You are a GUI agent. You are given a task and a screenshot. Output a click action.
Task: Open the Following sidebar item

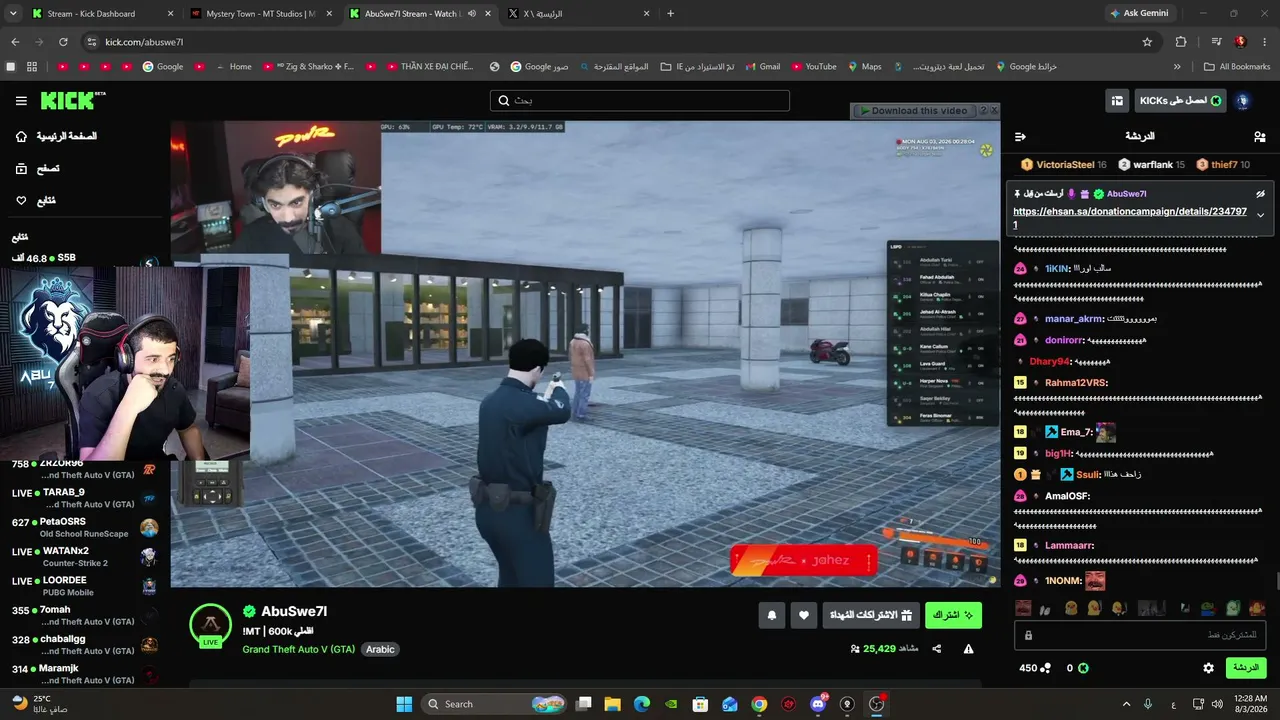(x=35, y=201)
